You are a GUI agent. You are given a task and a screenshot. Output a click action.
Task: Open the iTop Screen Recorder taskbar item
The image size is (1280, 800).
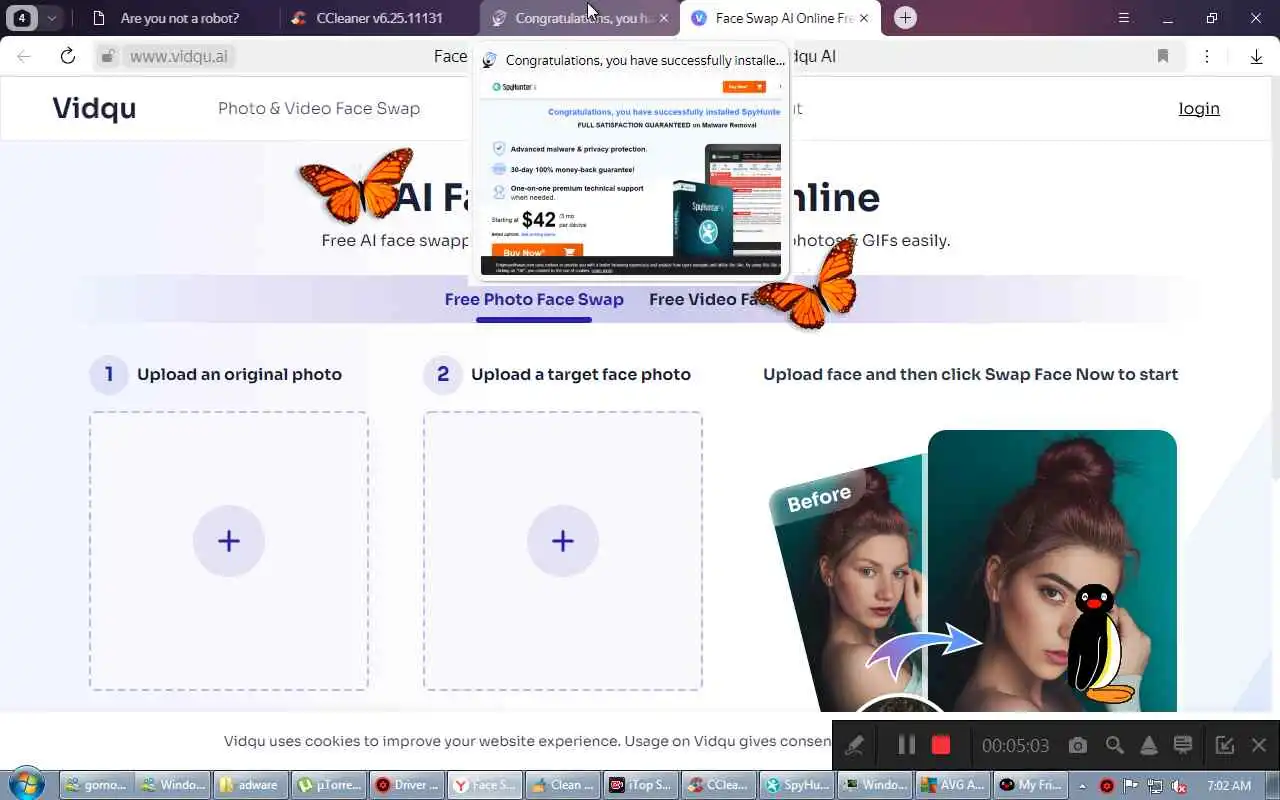coord(639,785)
